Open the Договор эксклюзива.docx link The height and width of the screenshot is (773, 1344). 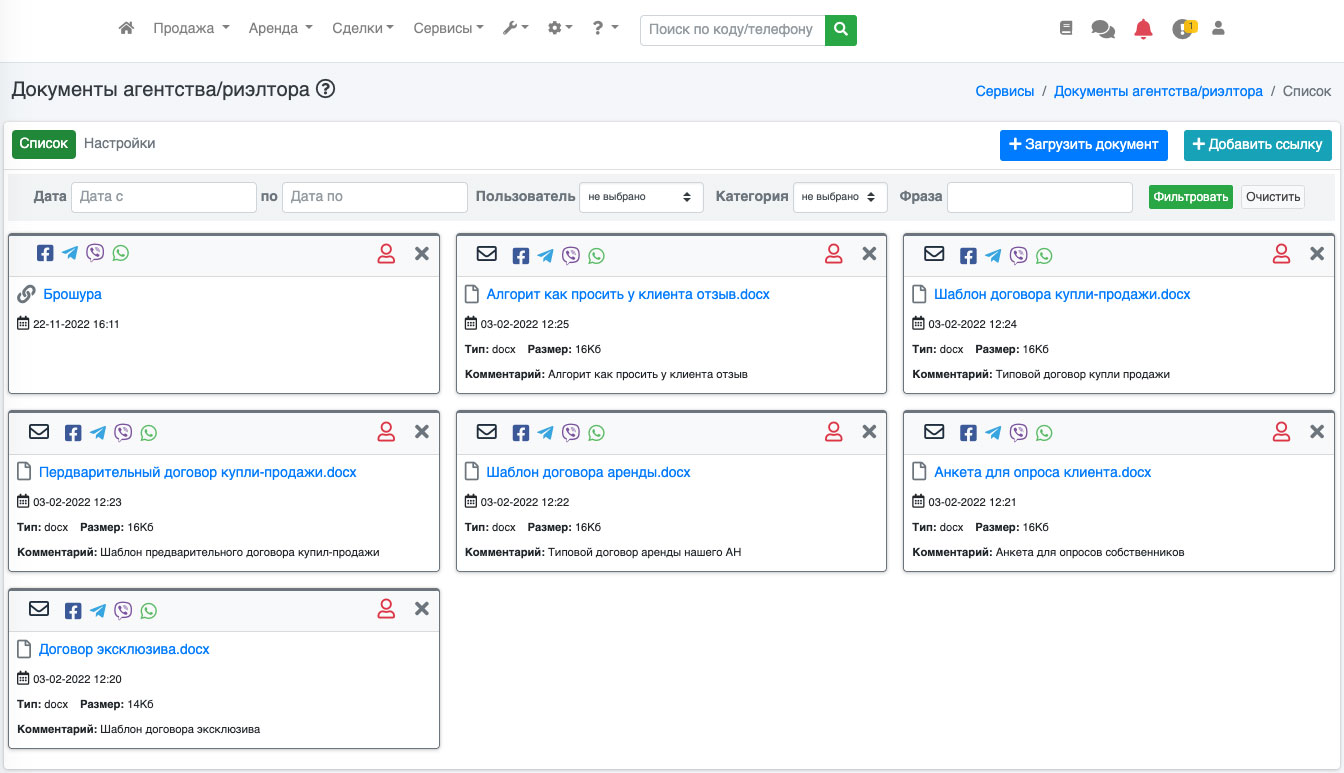pyautogui.click(x=124, y=649)
